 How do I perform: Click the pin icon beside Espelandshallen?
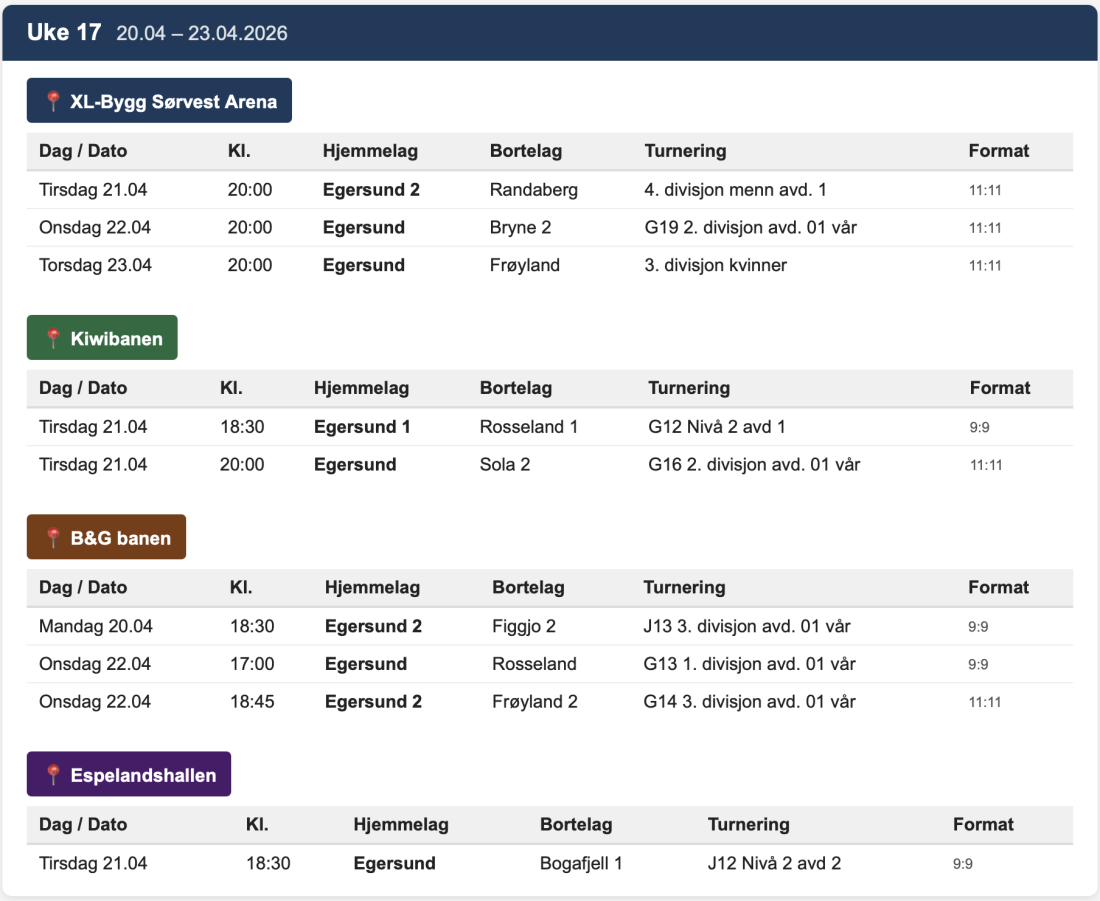[x=54, y=775]
